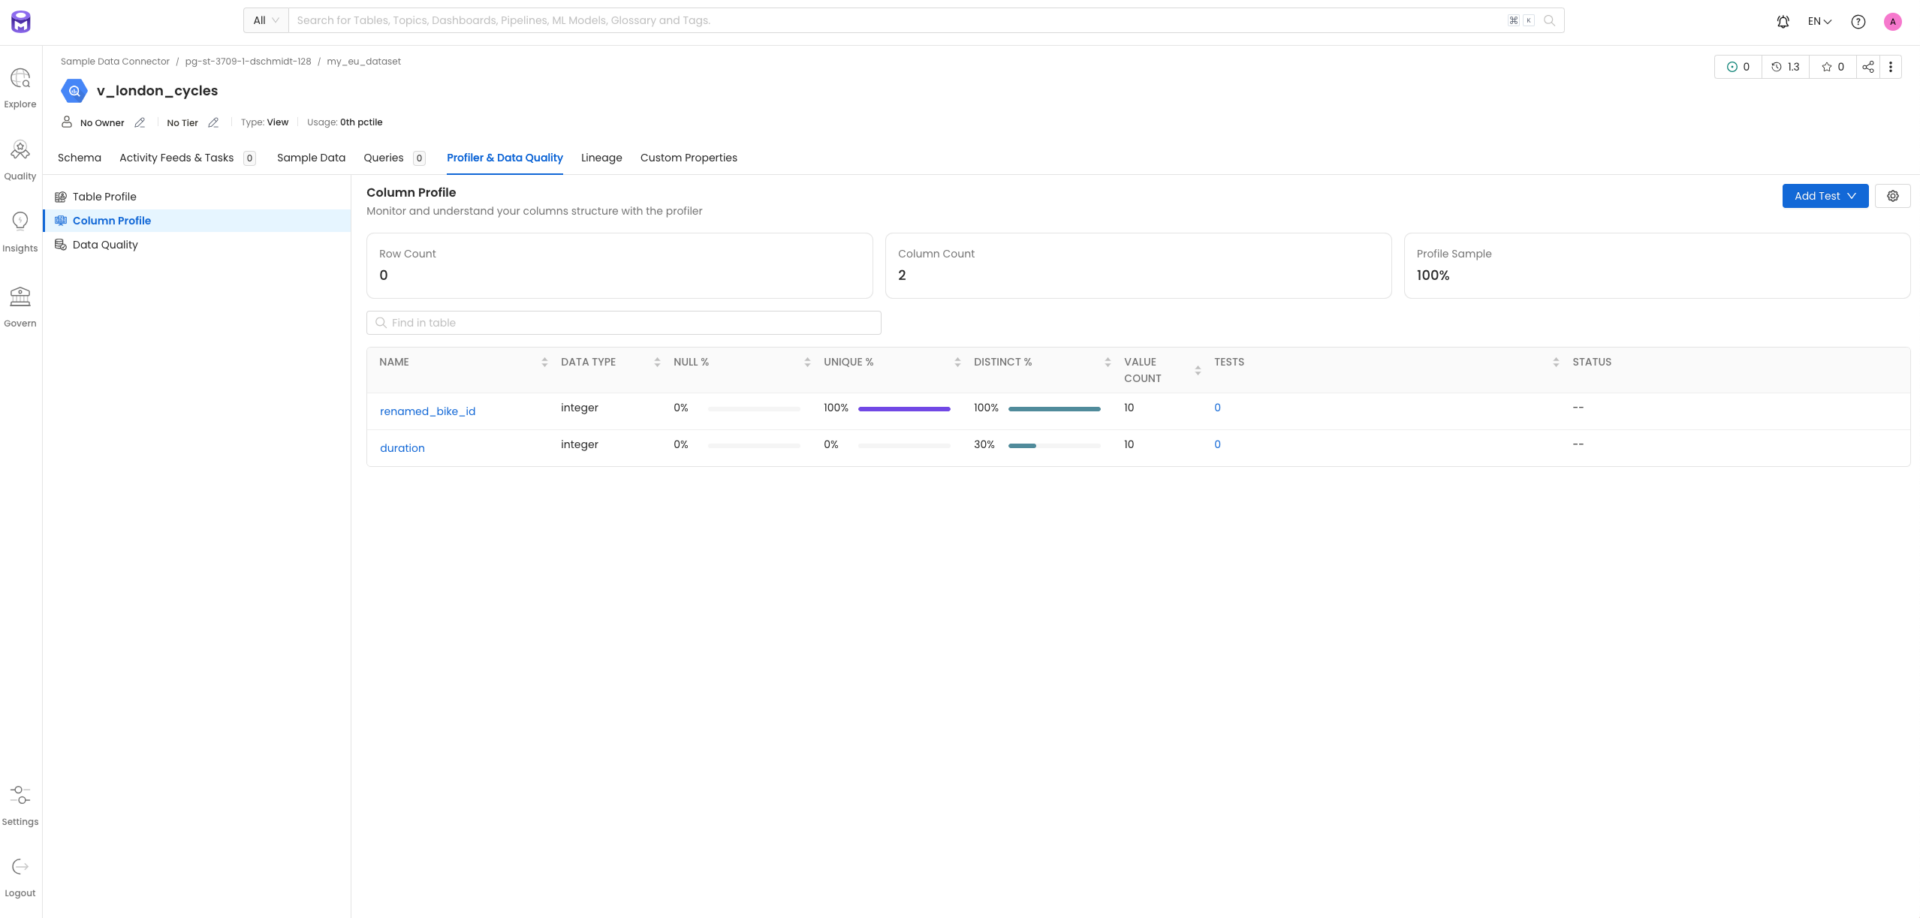Sort table by Name column
The height and width of the screenshot is (918, 1920).
[544, 362]
